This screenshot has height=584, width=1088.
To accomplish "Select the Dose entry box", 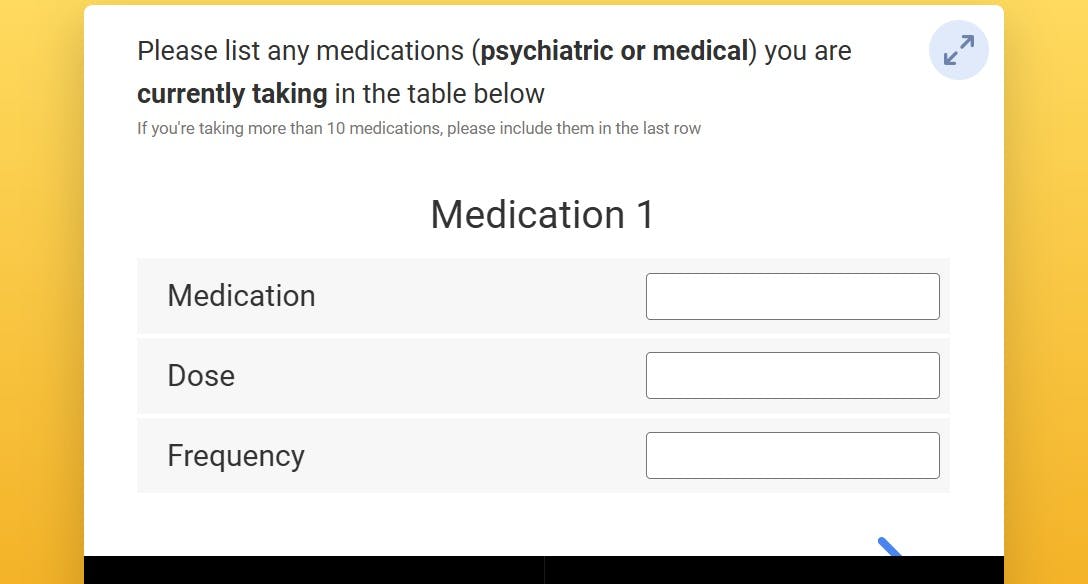I will click(x=792, y=375).
